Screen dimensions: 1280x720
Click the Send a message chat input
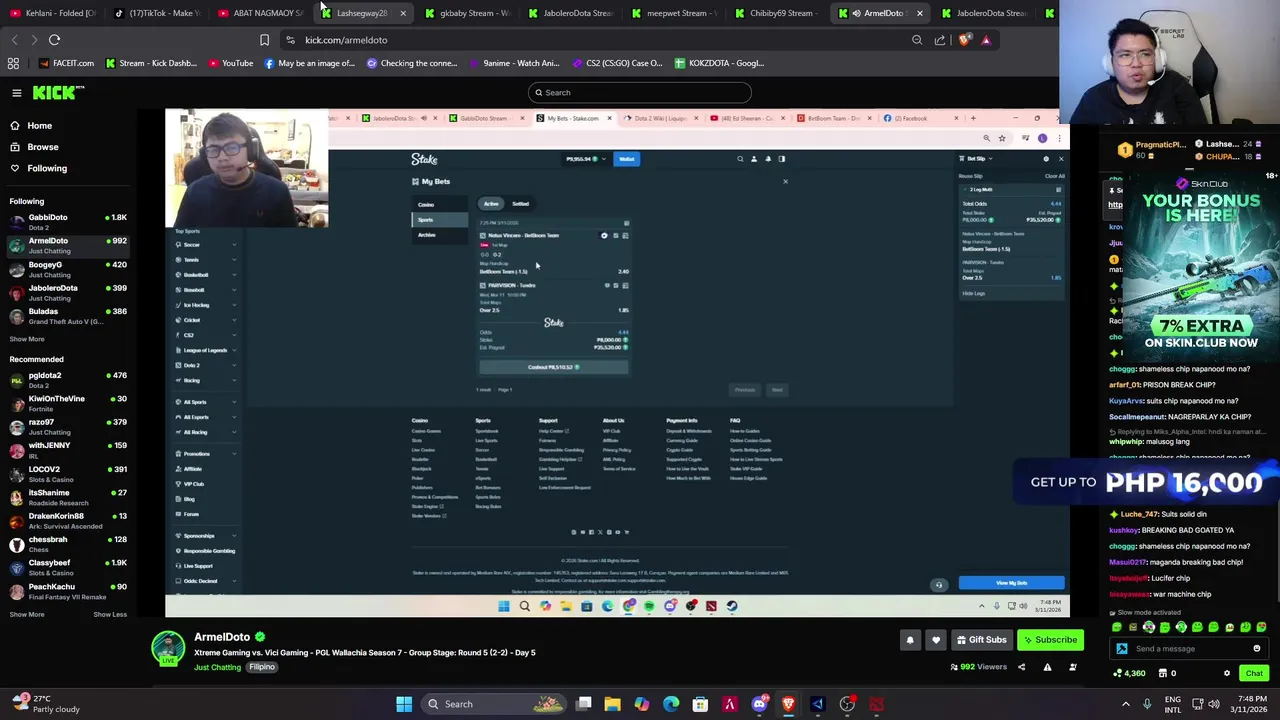1190,649
